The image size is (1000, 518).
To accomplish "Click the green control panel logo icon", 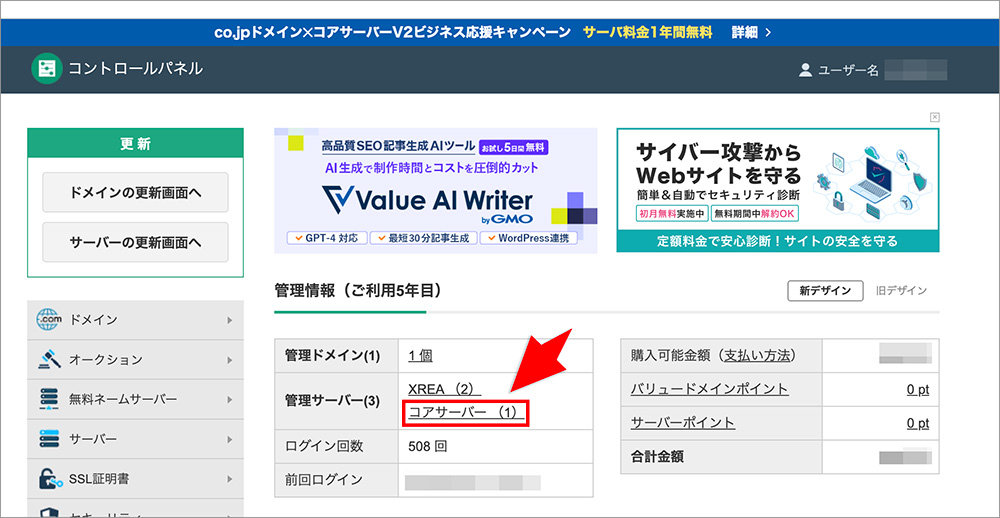I will pos(47,69).
